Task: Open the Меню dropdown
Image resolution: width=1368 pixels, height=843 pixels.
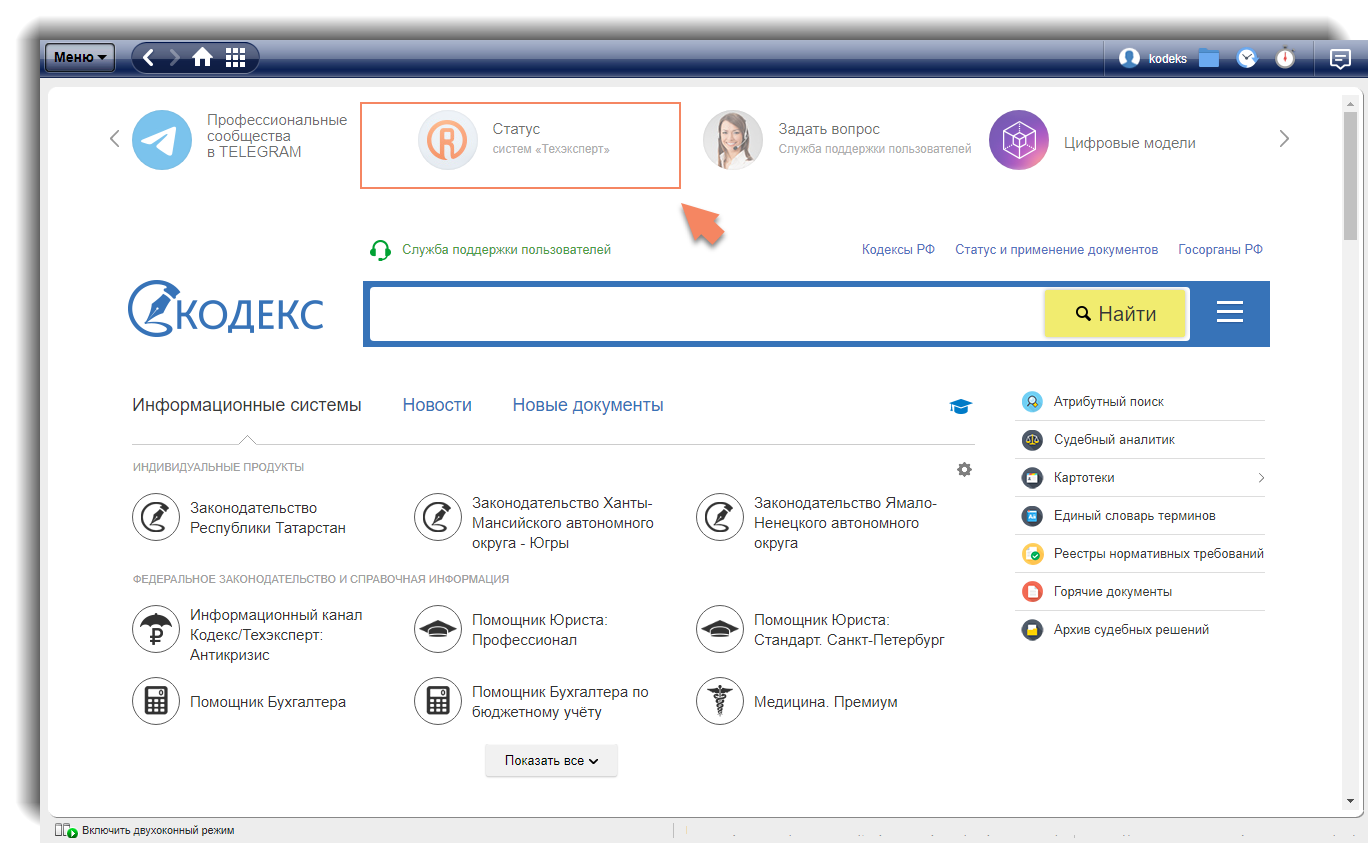Action: [80, 58]
